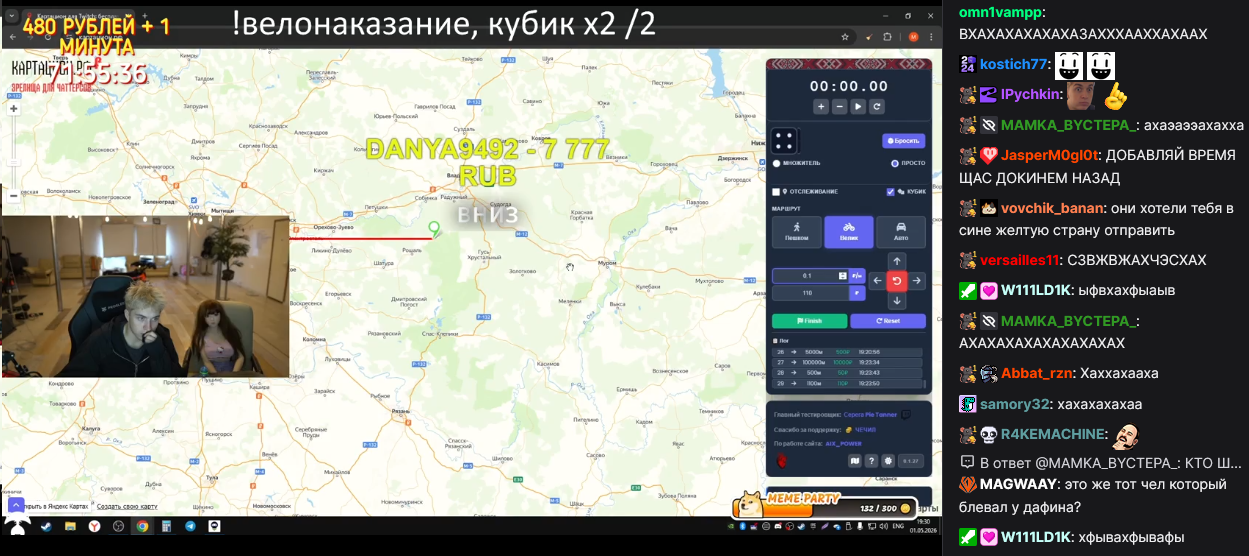Click the purple ₽ button beside 110
Image resolution: width=1249 pixels, height=556 pixels.
[x=857, y=293]
